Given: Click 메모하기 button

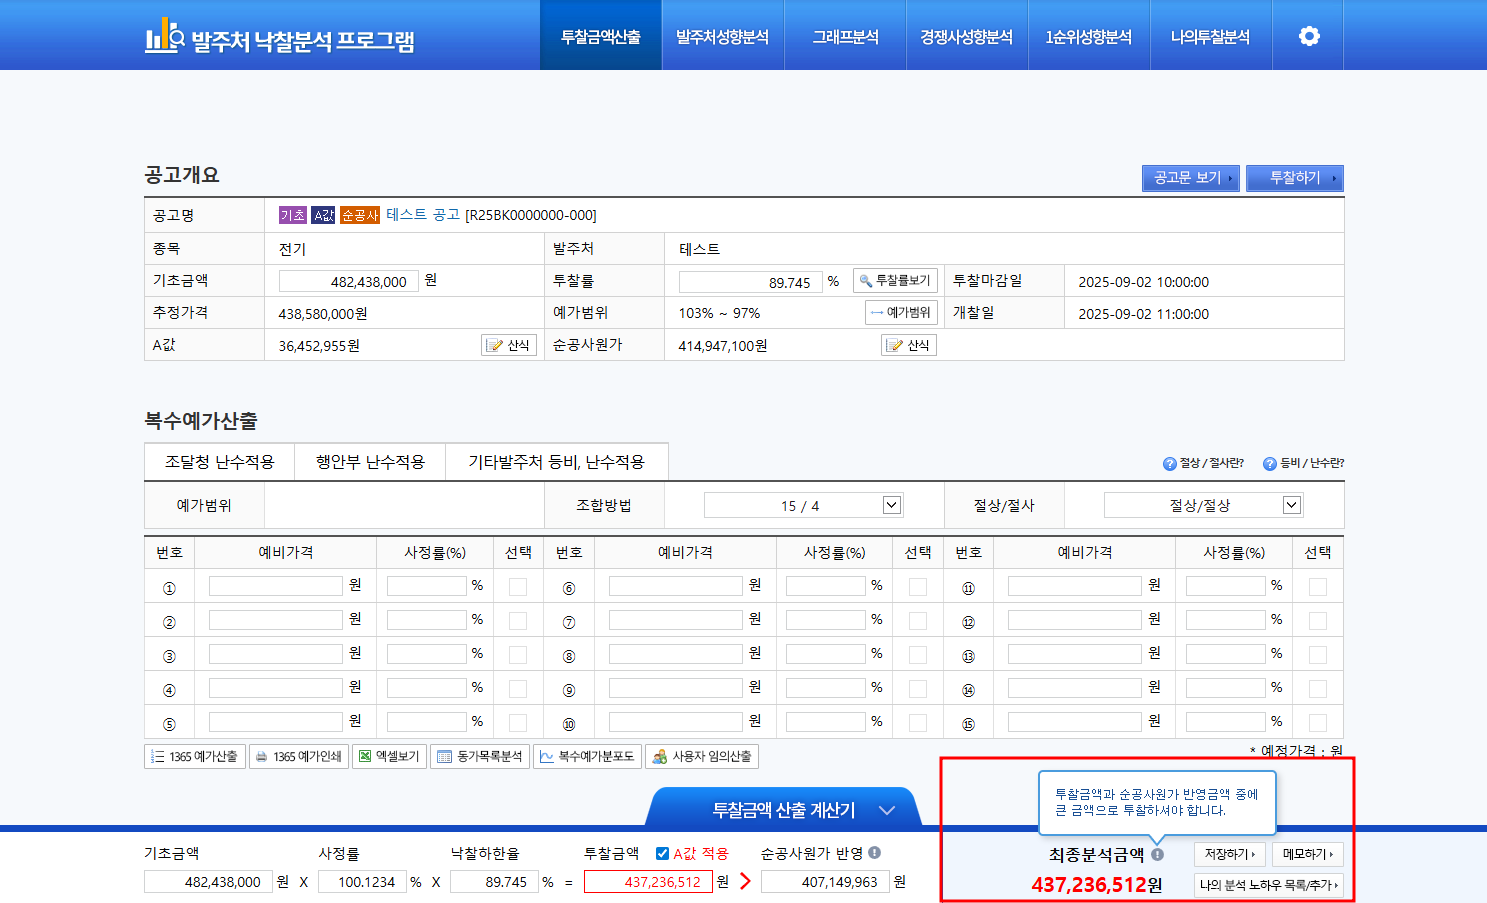Looking at the screenshot, I should coord(1308,854).
